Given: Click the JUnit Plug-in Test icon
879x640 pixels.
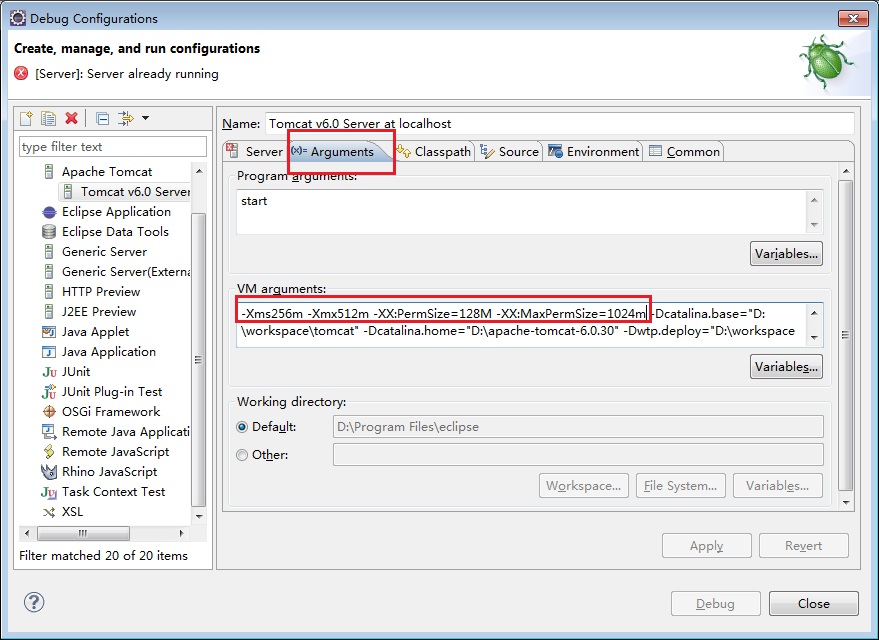Looking at the screenshot, I should (49, 392).
